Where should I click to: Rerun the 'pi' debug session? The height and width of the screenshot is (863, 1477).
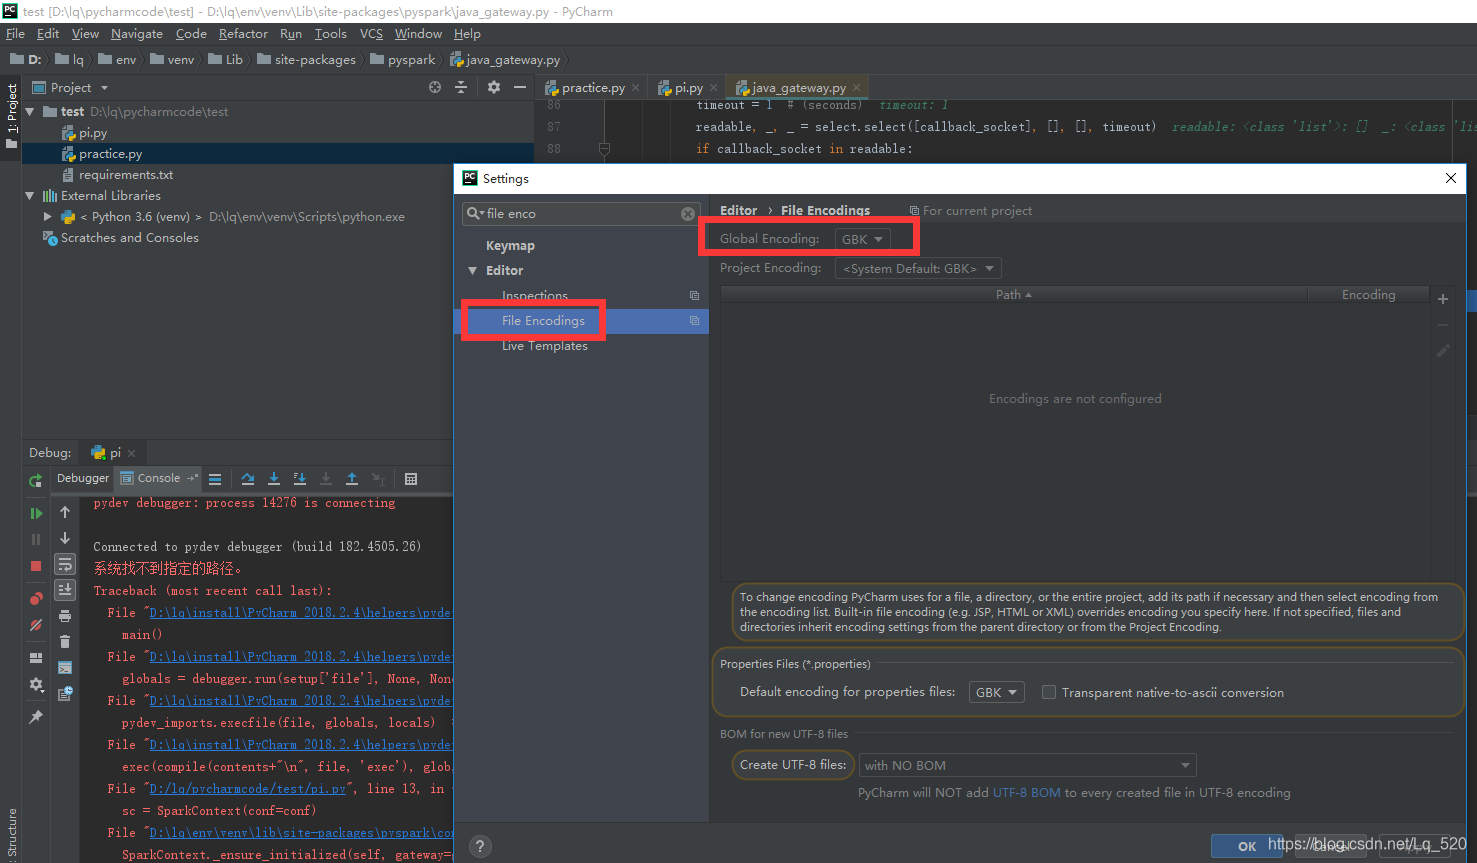click(36, 480)
